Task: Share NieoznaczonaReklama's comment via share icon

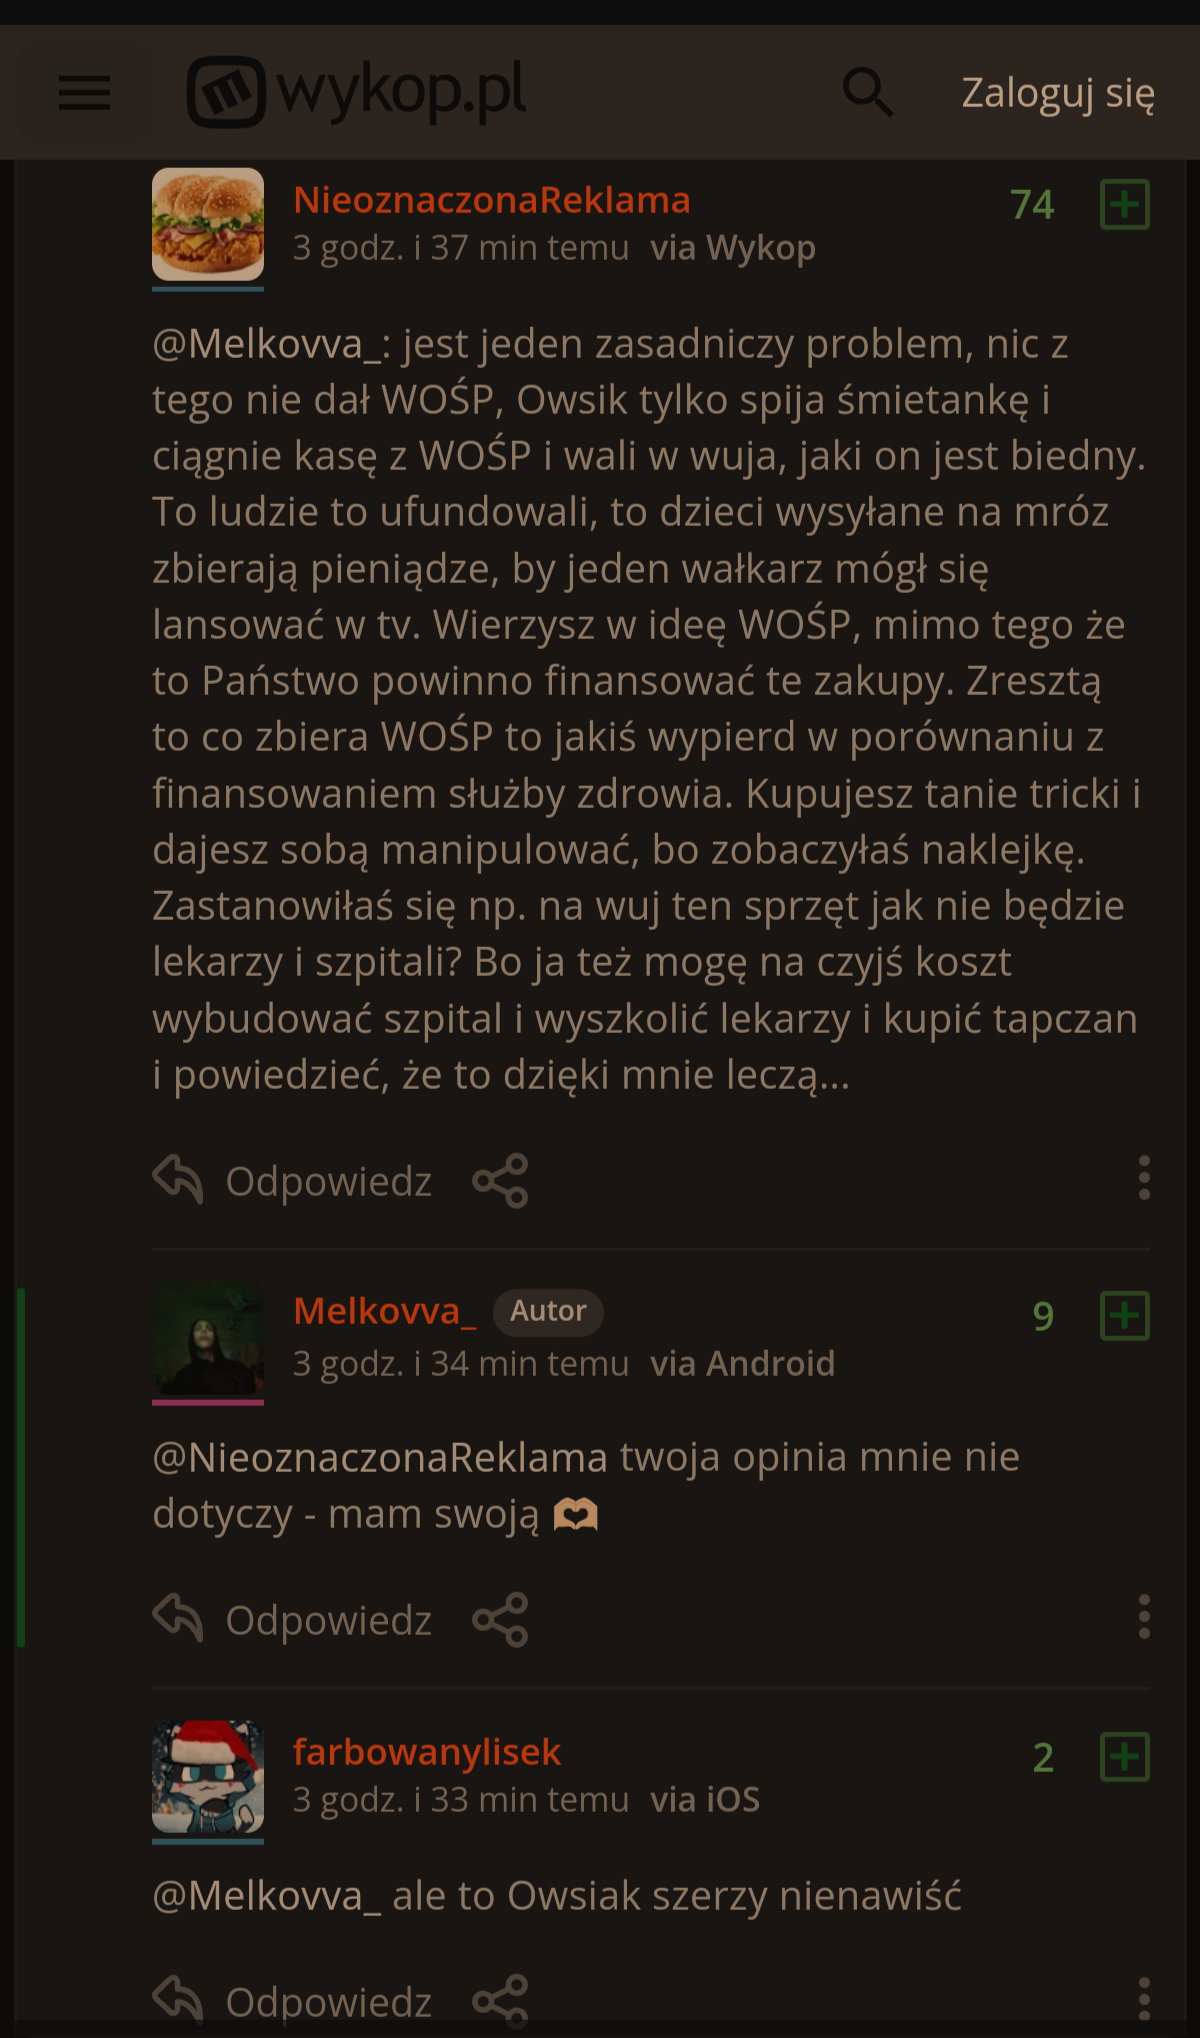Action: tap(500, 1180)
